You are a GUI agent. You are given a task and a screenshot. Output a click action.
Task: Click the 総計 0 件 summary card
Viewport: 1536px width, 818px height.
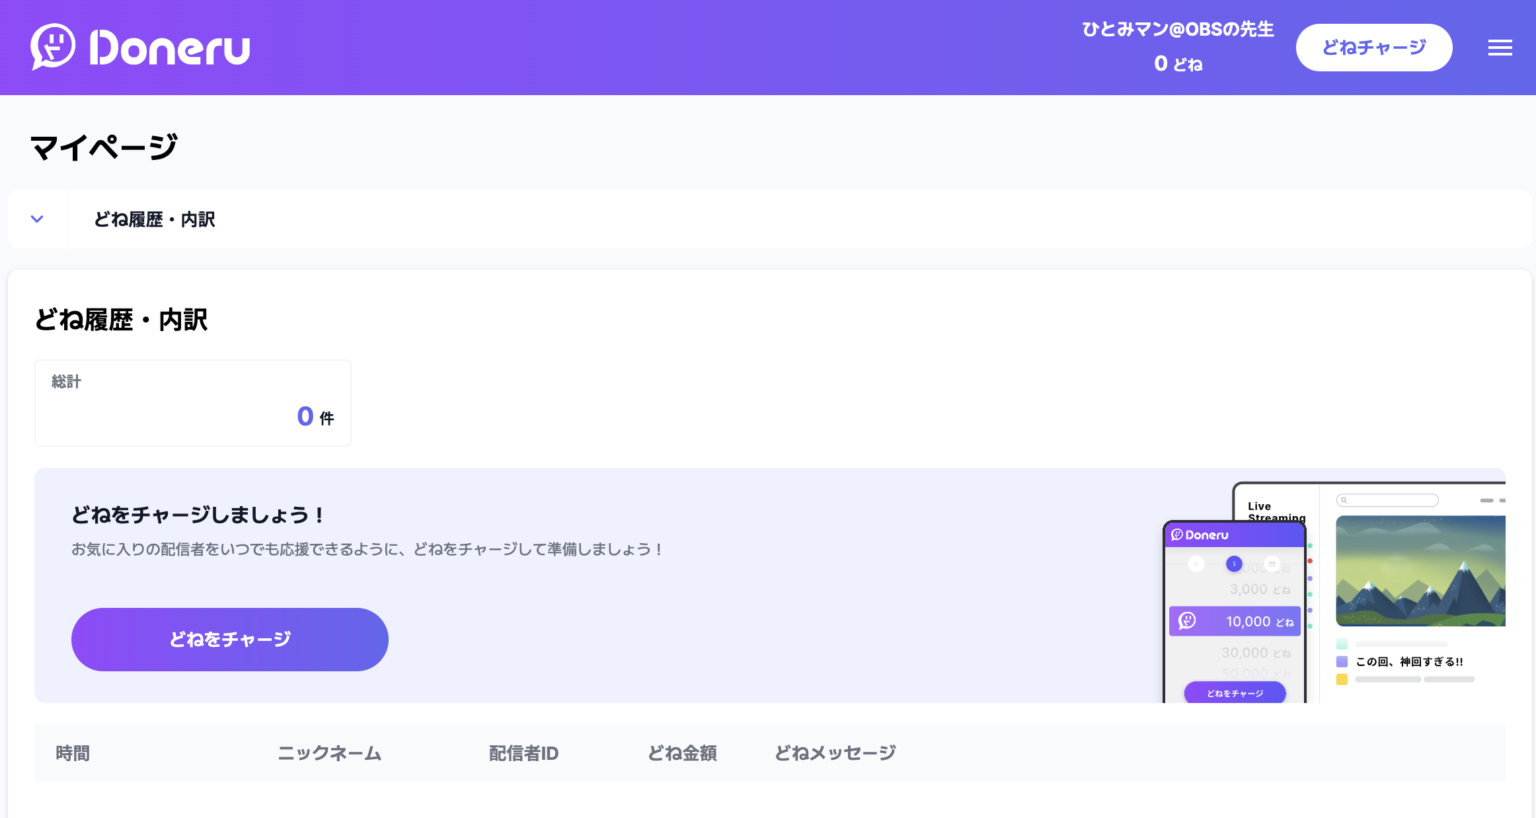(192, 402)
